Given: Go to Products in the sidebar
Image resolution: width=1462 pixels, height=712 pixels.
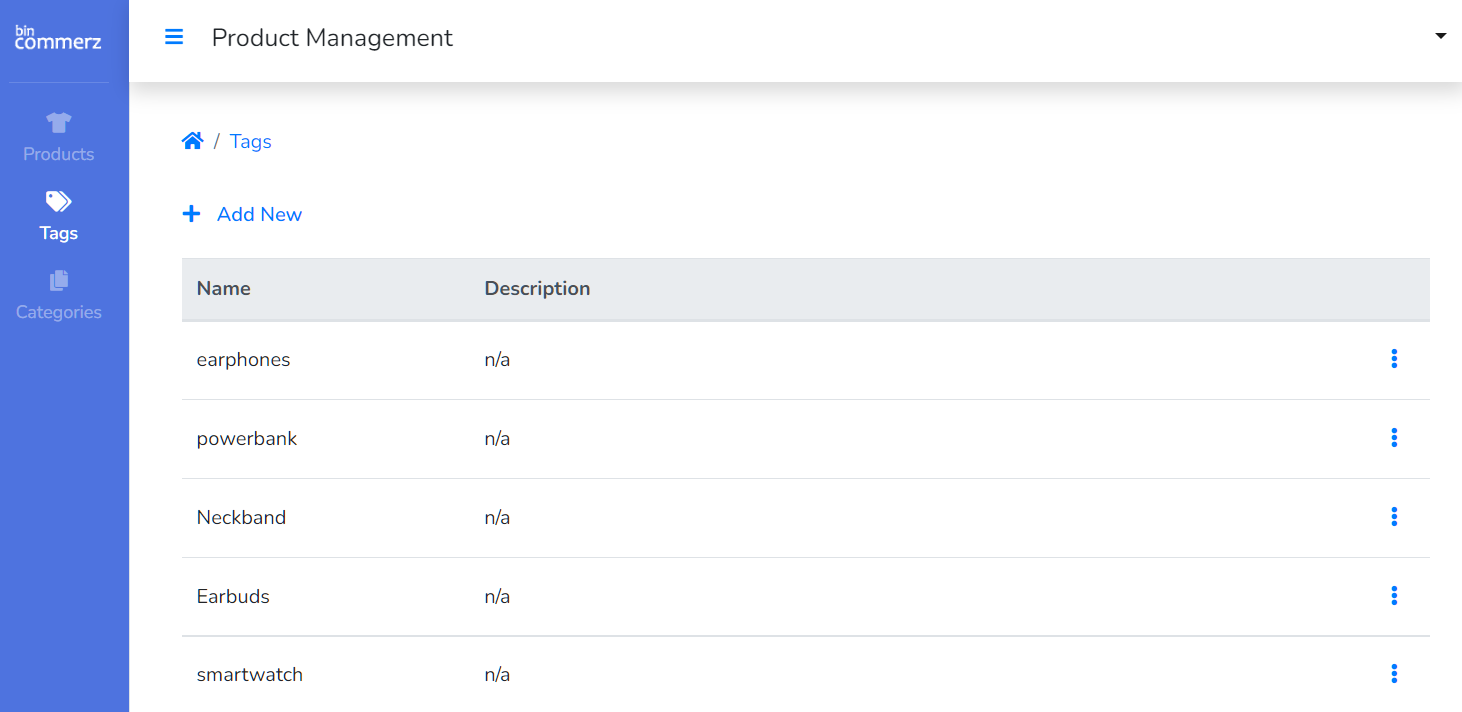Looking at the screenshot, I should click(59, 154).
